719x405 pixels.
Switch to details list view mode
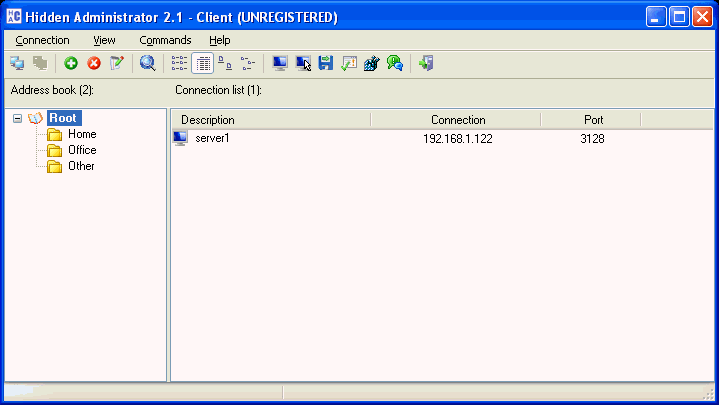click(202, 64)
